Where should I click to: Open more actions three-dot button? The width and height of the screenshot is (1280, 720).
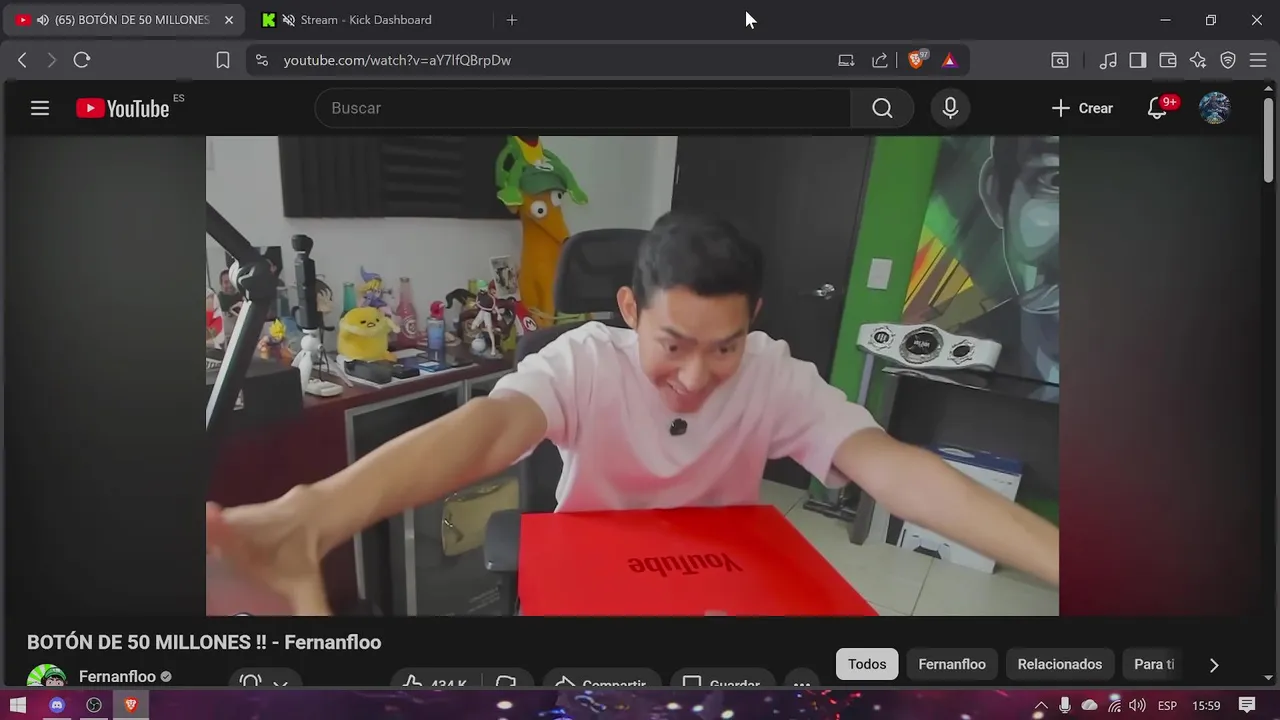tap(801, 679)
